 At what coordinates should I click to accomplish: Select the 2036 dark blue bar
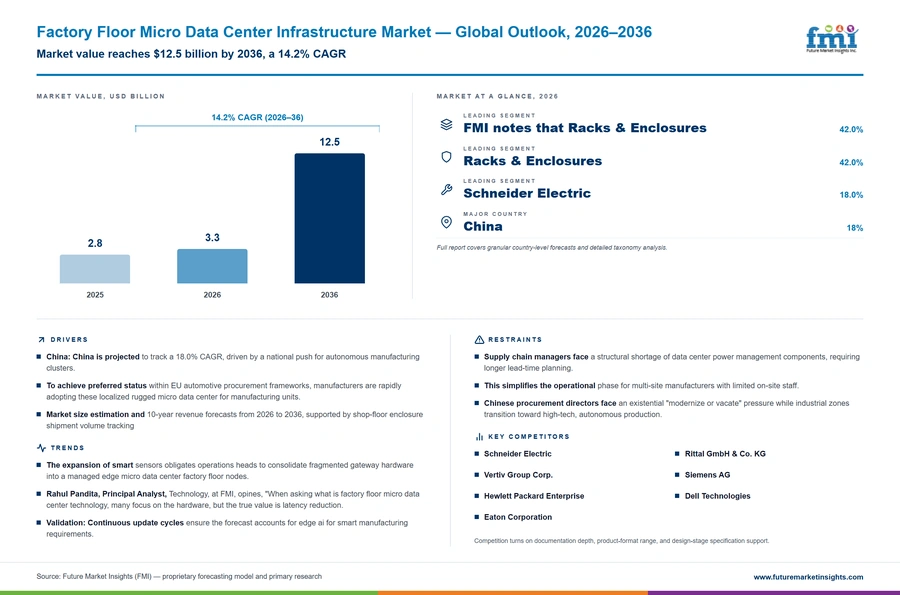tap(329, 218)
